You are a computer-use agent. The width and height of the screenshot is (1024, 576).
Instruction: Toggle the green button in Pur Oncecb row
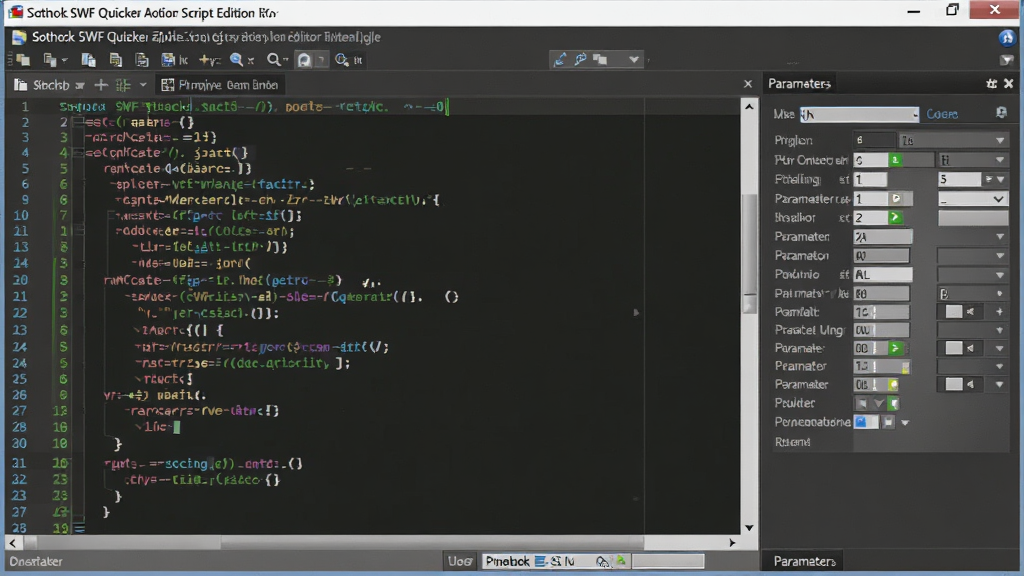pos(895,160)
